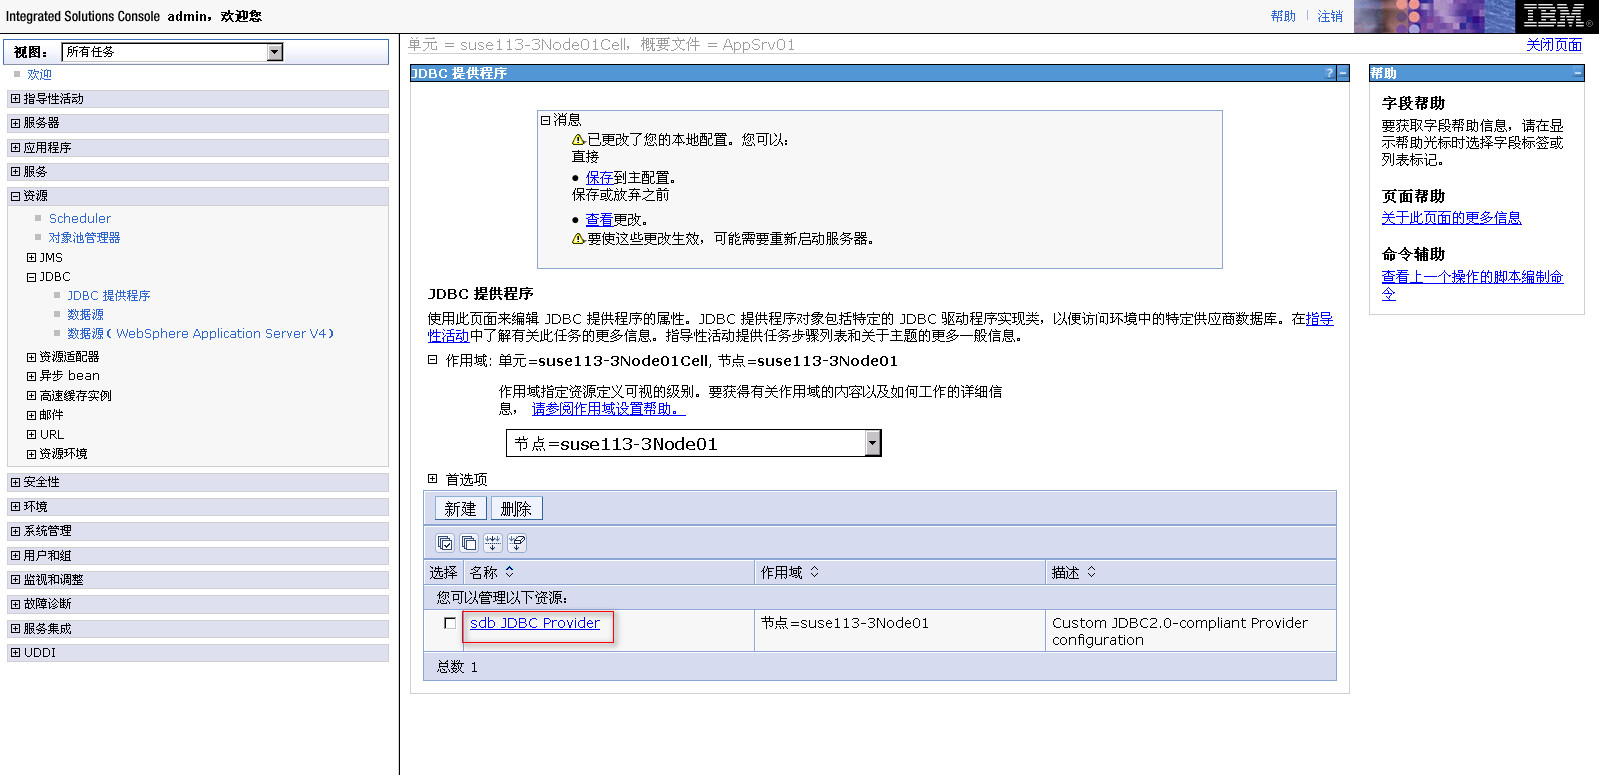Expand the 服务集成 section

pos(15,629)
